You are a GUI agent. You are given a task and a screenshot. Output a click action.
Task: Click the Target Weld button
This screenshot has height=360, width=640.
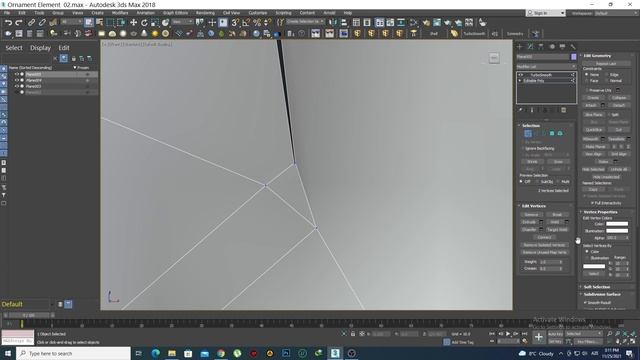tap(557, 229)
